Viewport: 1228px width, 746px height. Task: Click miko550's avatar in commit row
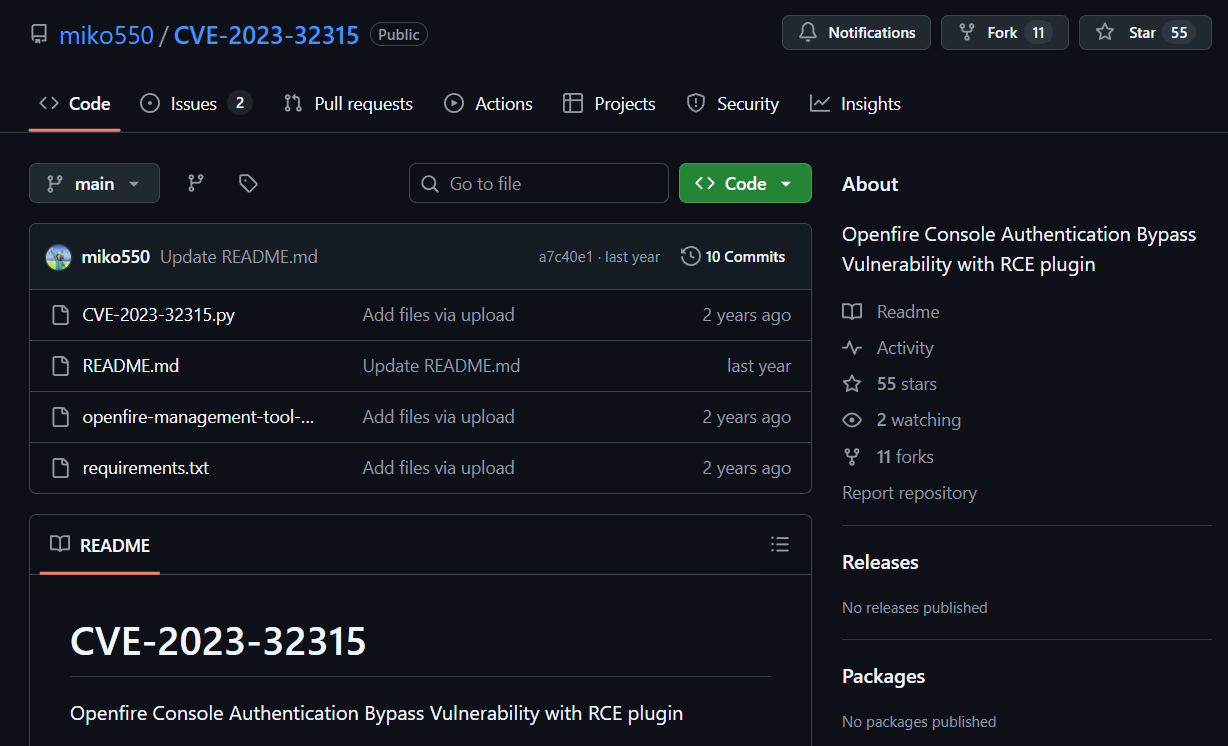tap(58, 257)
